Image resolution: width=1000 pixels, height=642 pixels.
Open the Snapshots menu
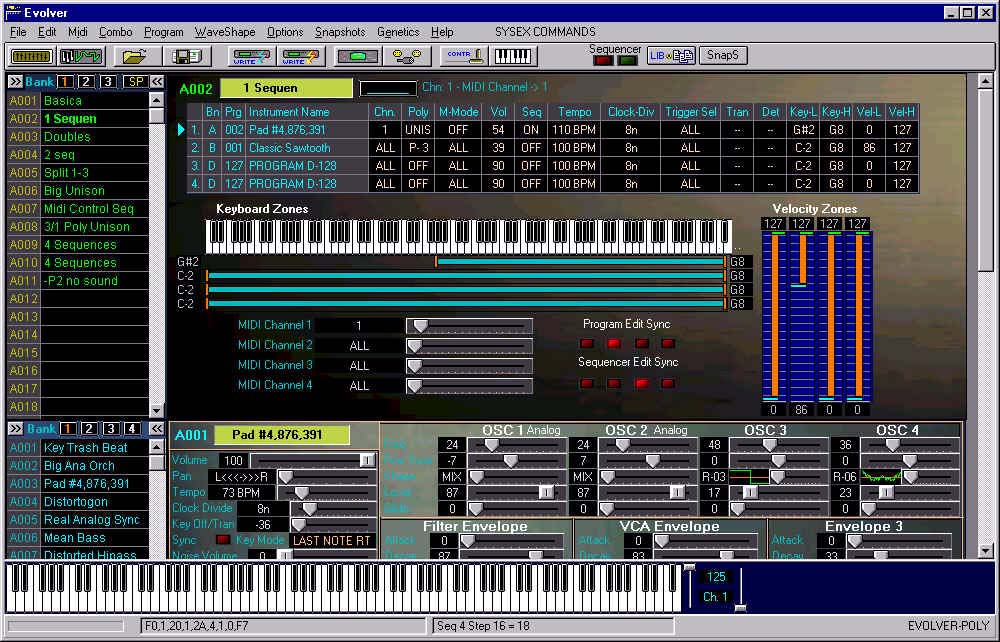340,32
